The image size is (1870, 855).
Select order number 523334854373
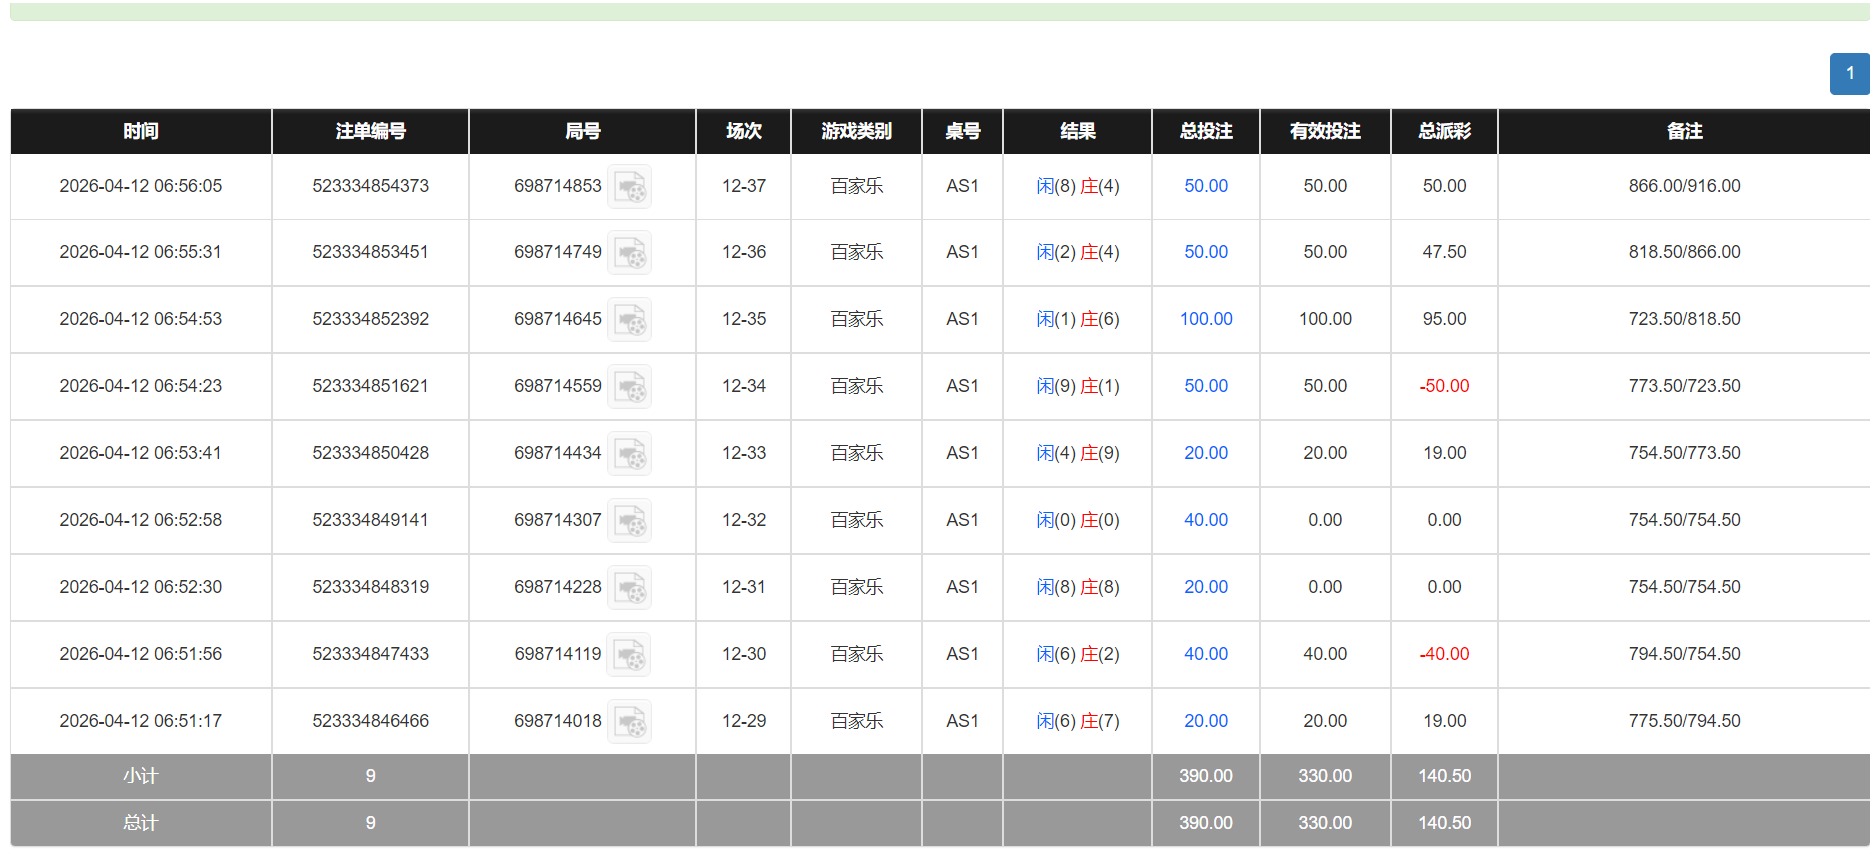370,186
